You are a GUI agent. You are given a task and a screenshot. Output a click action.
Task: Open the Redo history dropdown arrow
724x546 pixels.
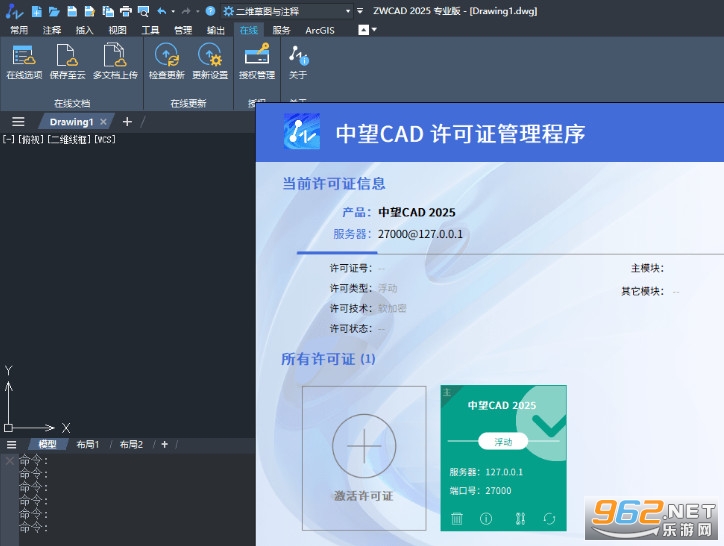pyautogui.click(x=198, y=12)
